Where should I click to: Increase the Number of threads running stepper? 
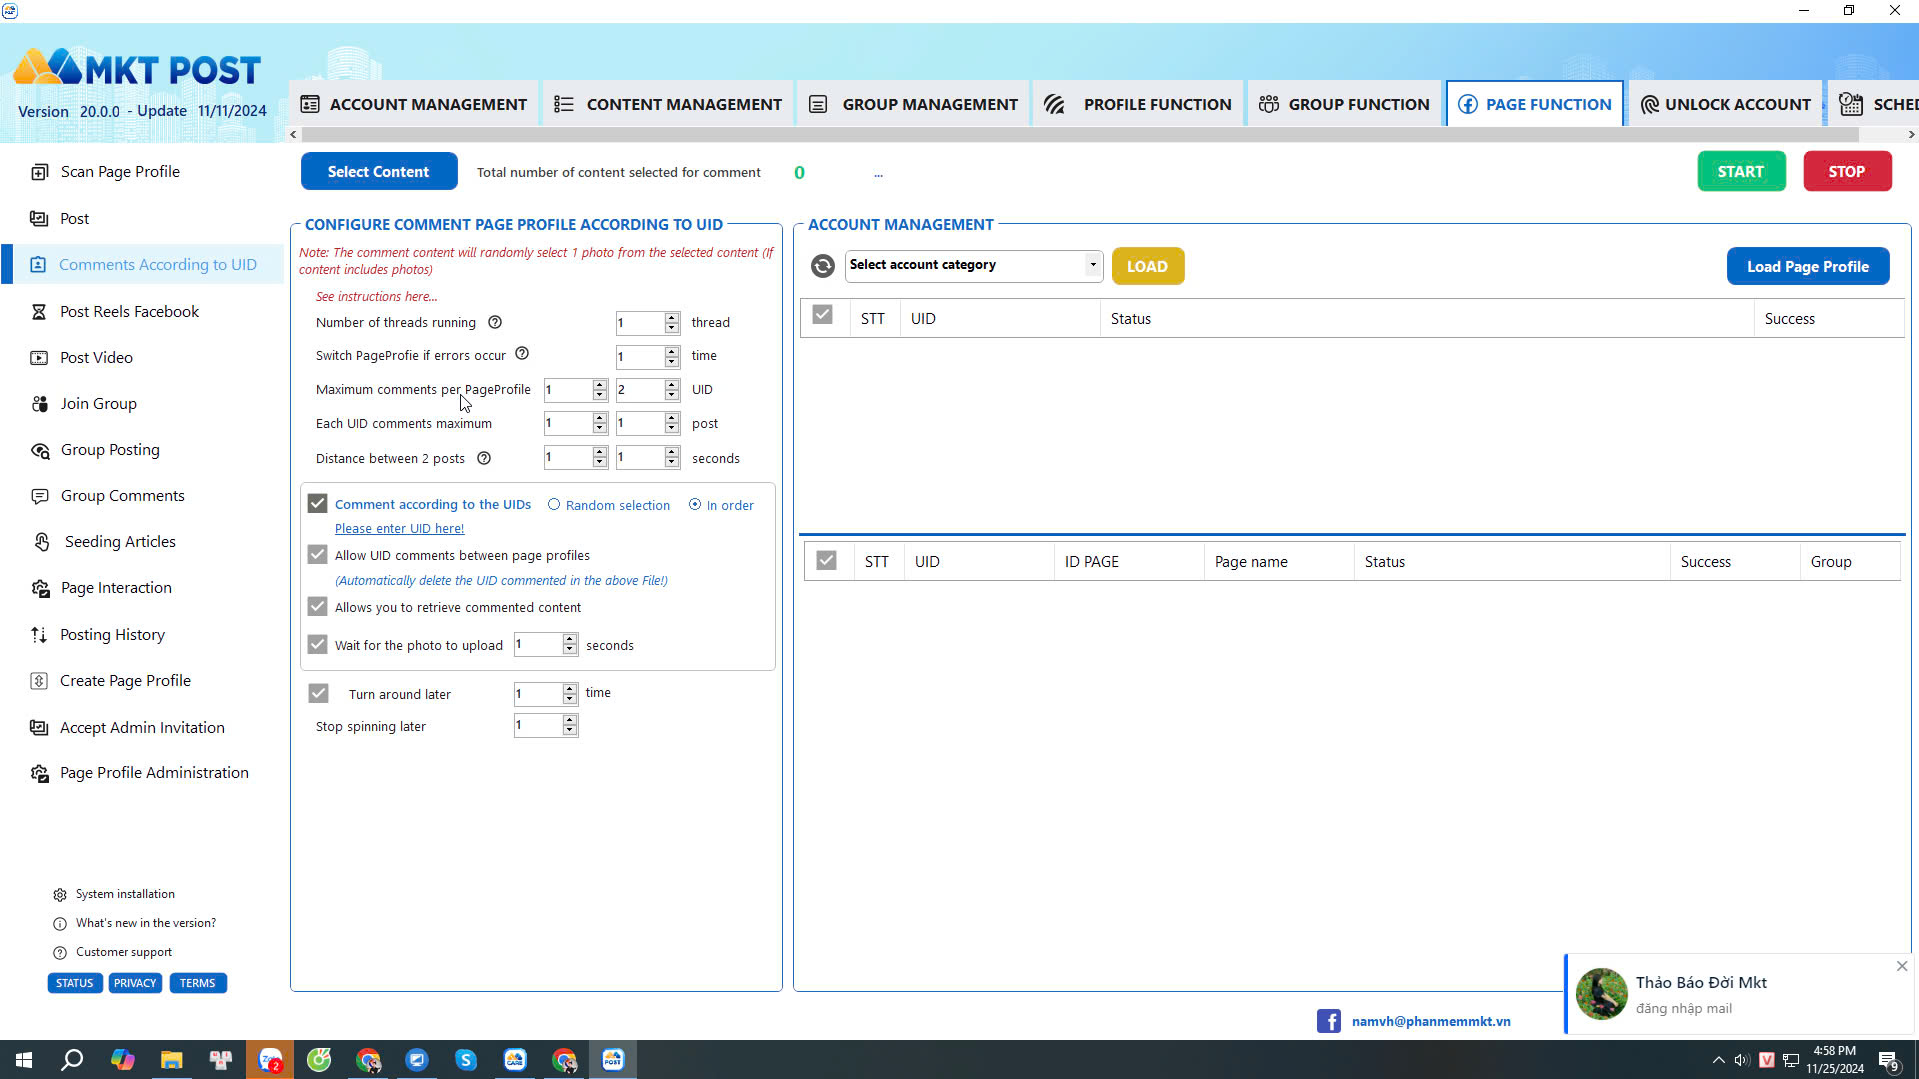point(672,317)
